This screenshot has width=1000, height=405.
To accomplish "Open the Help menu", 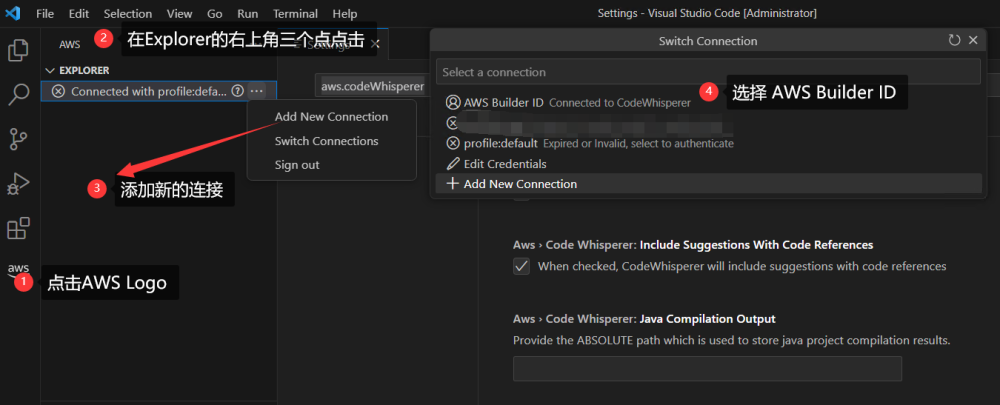I will coord(345,13).
